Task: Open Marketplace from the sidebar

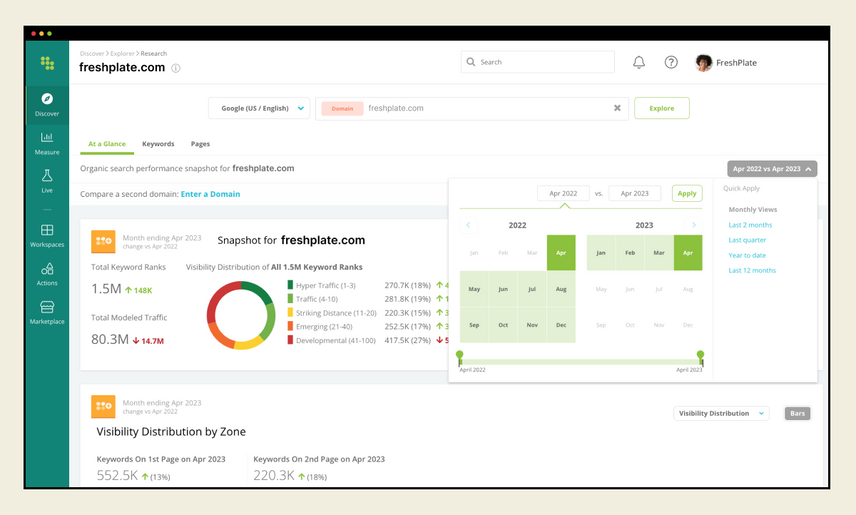Action: tap(47, 312)
